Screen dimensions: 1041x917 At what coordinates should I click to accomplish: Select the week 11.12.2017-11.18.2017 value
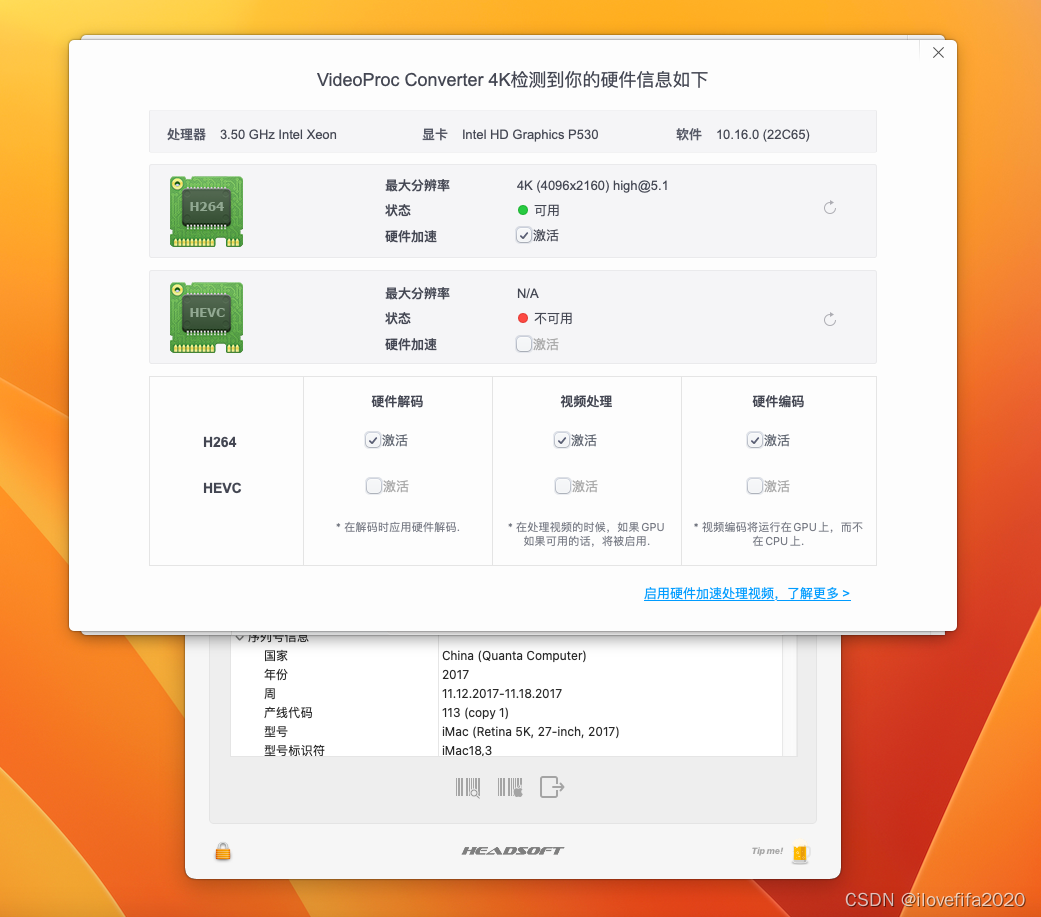click(x=502, y=693)
